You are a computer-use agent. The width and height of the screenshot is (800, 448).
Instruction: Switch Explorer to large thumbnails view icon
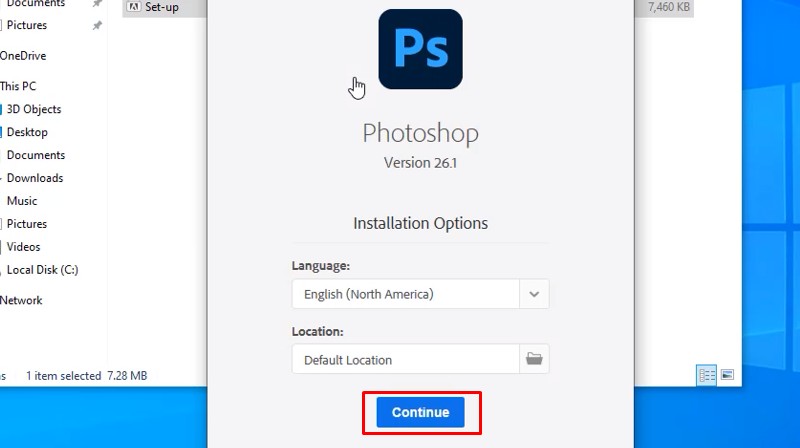pyautogui.click(x=728, y=375)
